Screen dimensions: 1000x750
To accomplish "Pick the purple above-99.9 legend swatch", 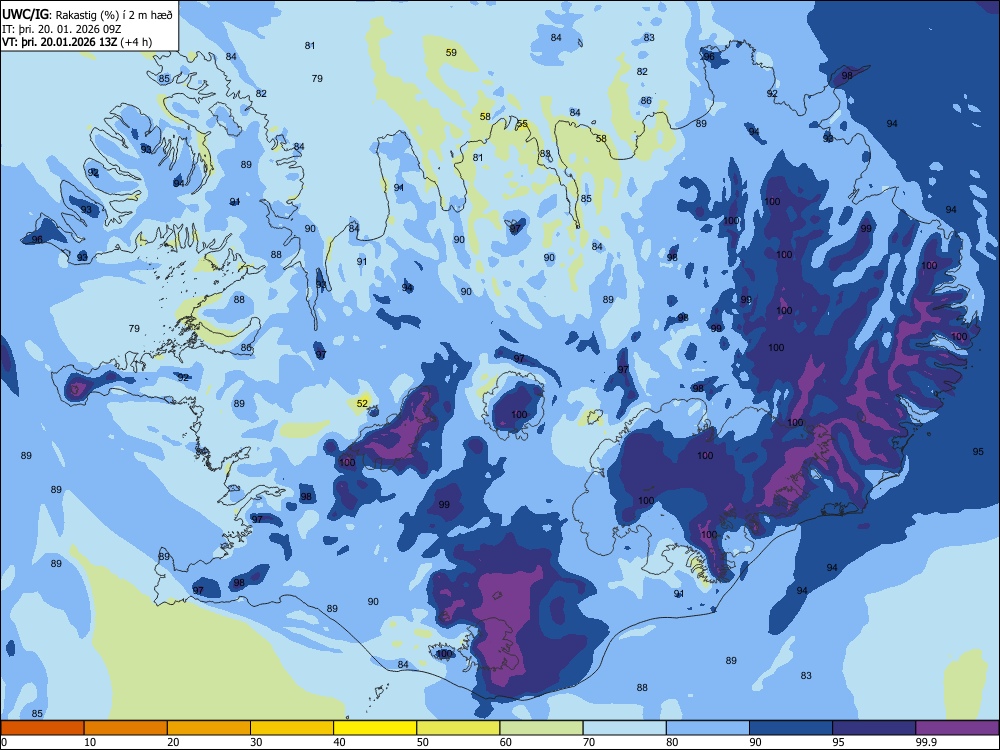I will [957, 728].
